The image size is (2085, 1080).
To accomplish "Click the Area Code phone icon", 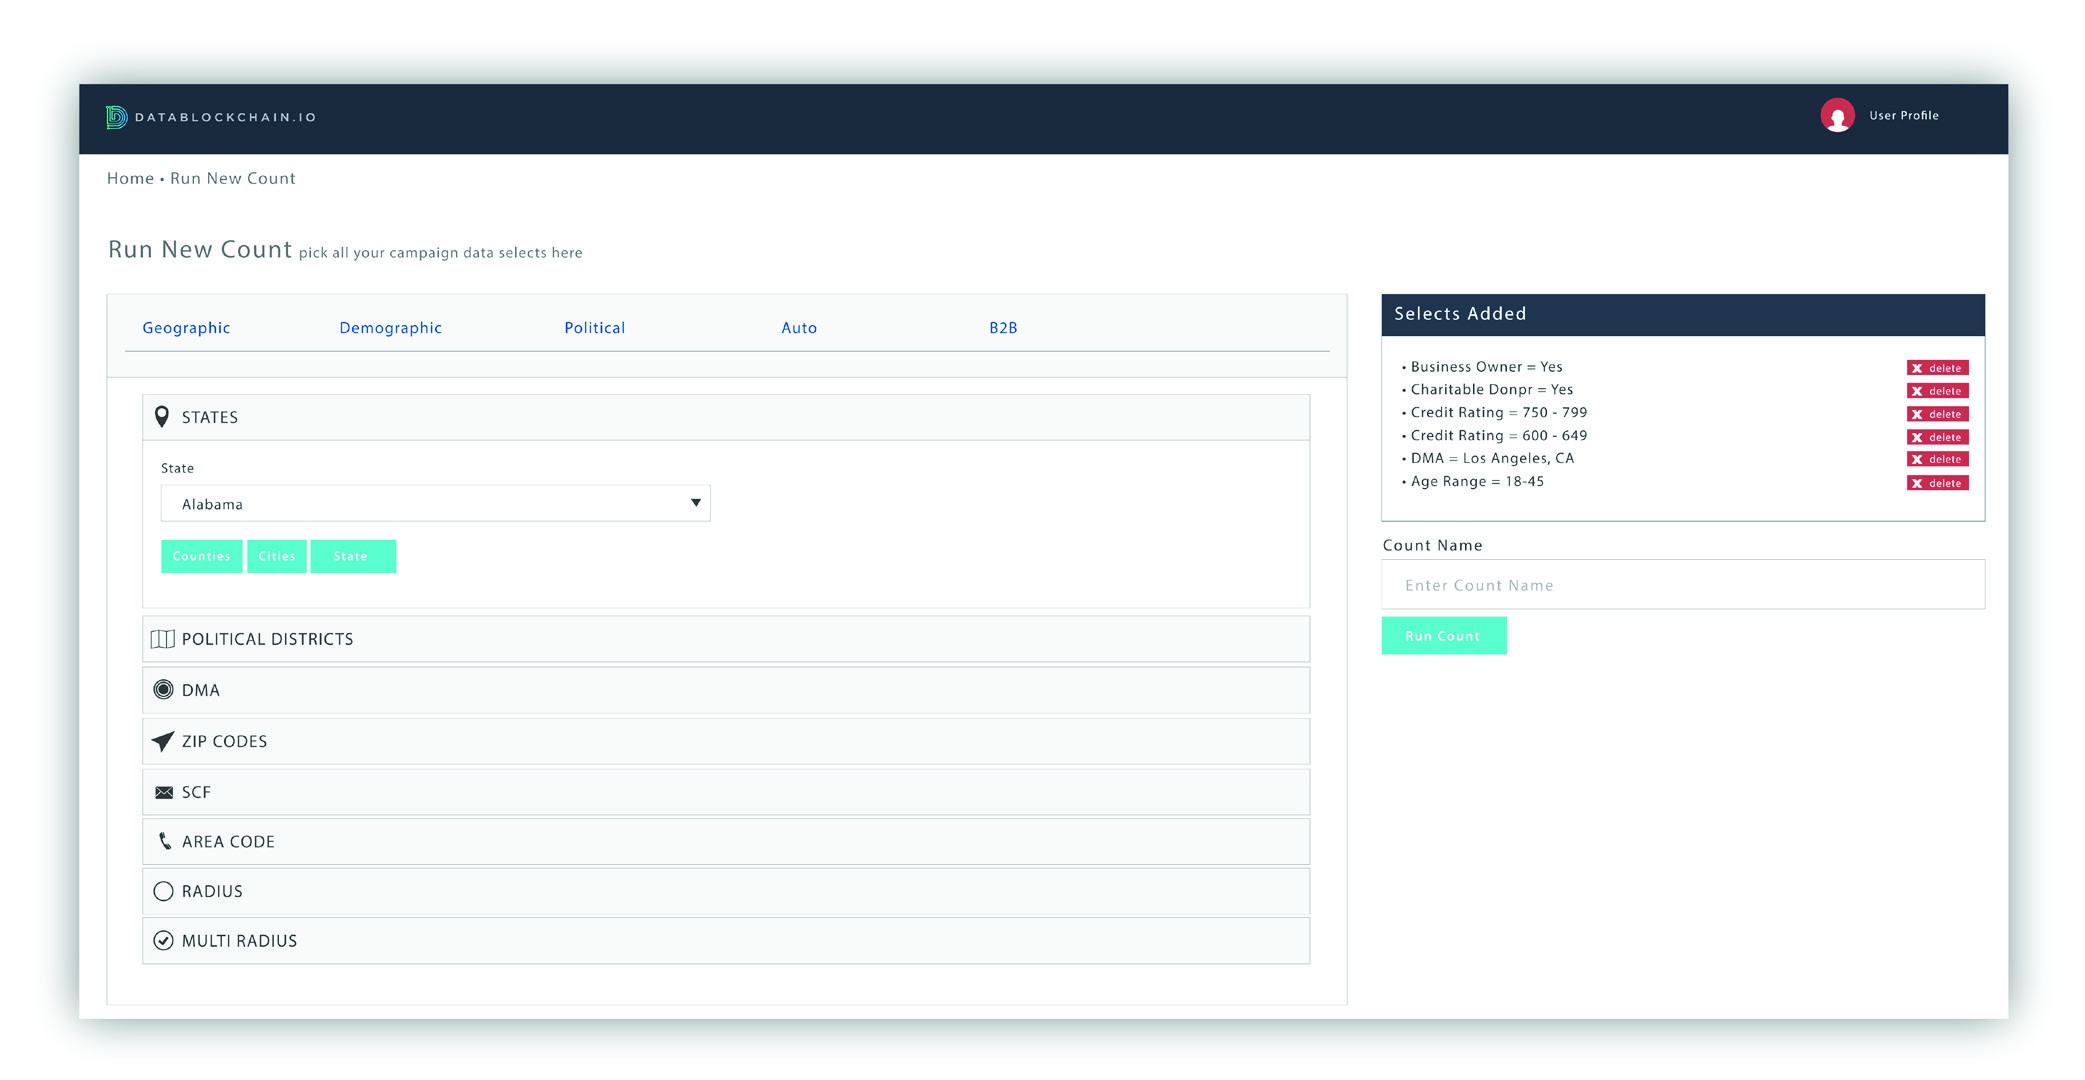I will click(x=164, y=841).
